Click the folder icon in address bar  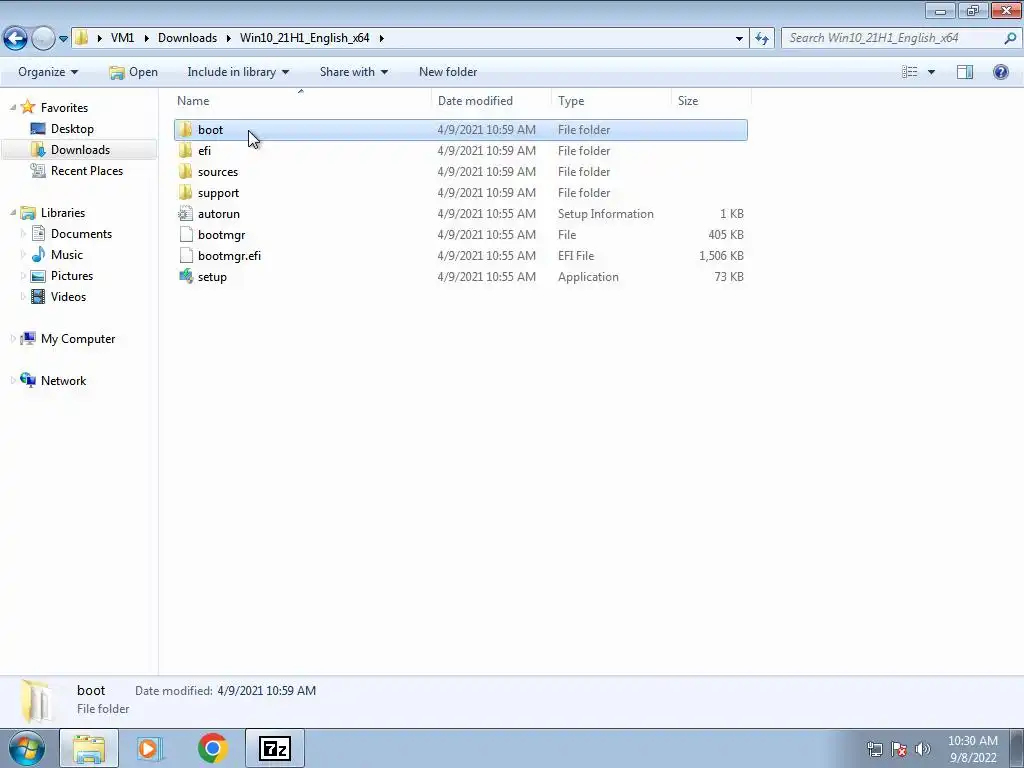click(x=81, y=38)
